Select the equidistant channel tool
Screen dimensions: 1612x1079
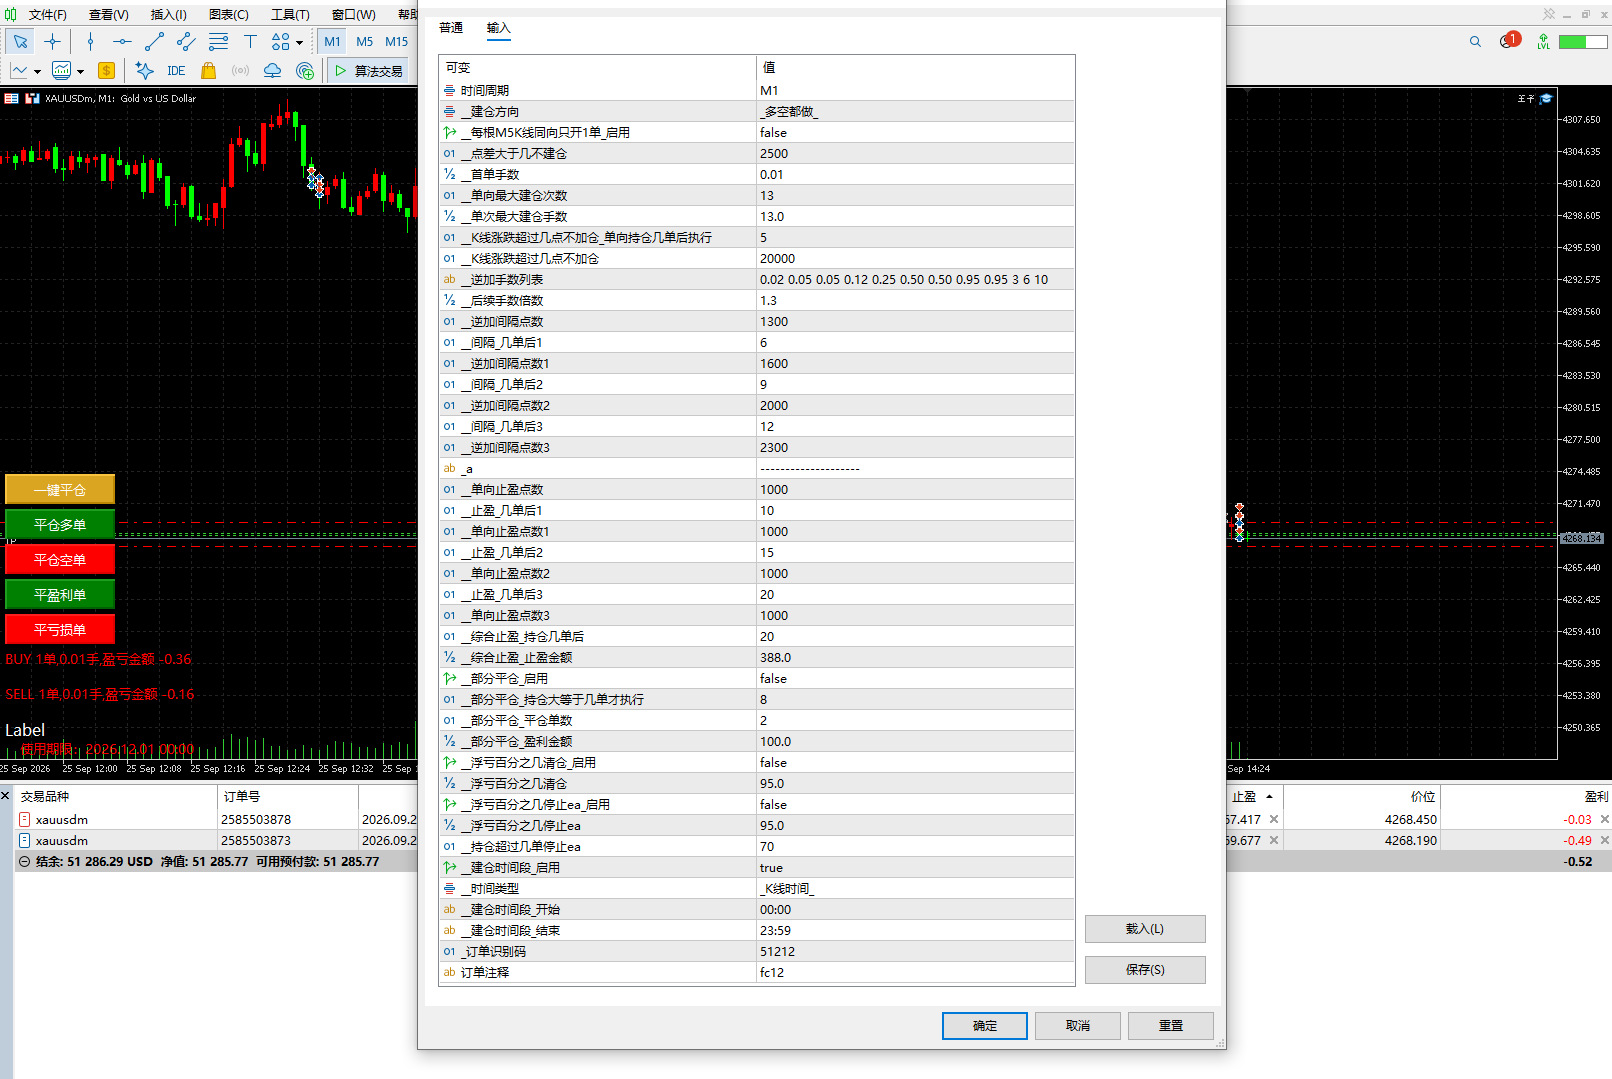tap(186, 41)
